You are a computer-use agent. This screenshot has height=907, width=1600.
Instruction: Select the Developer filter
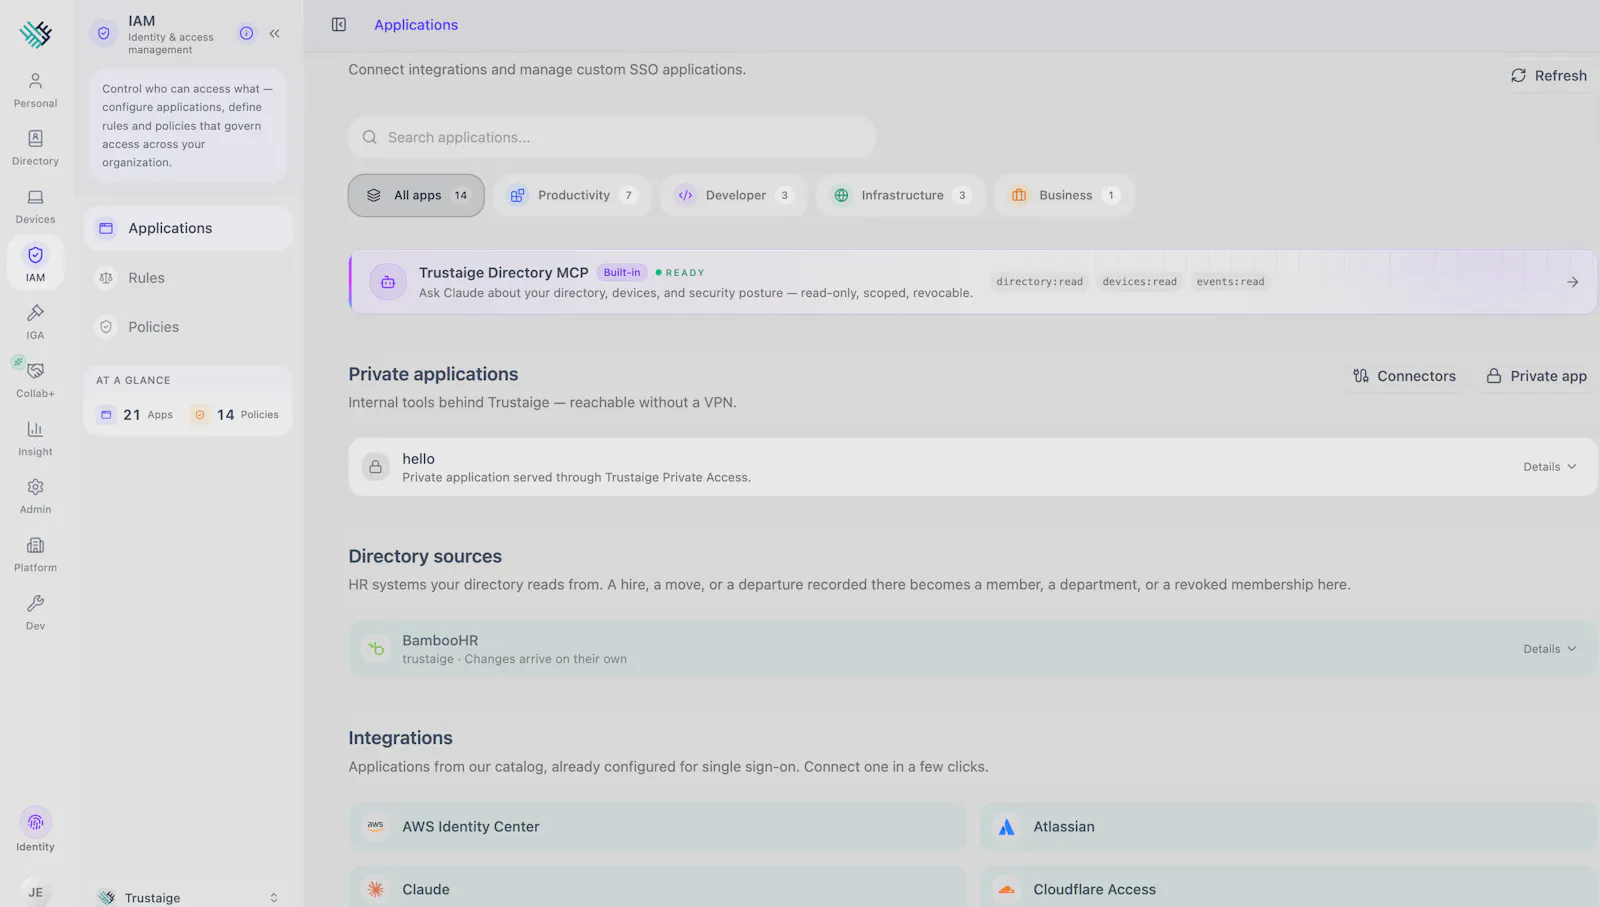pyautogui.click(x=734, y=195)
